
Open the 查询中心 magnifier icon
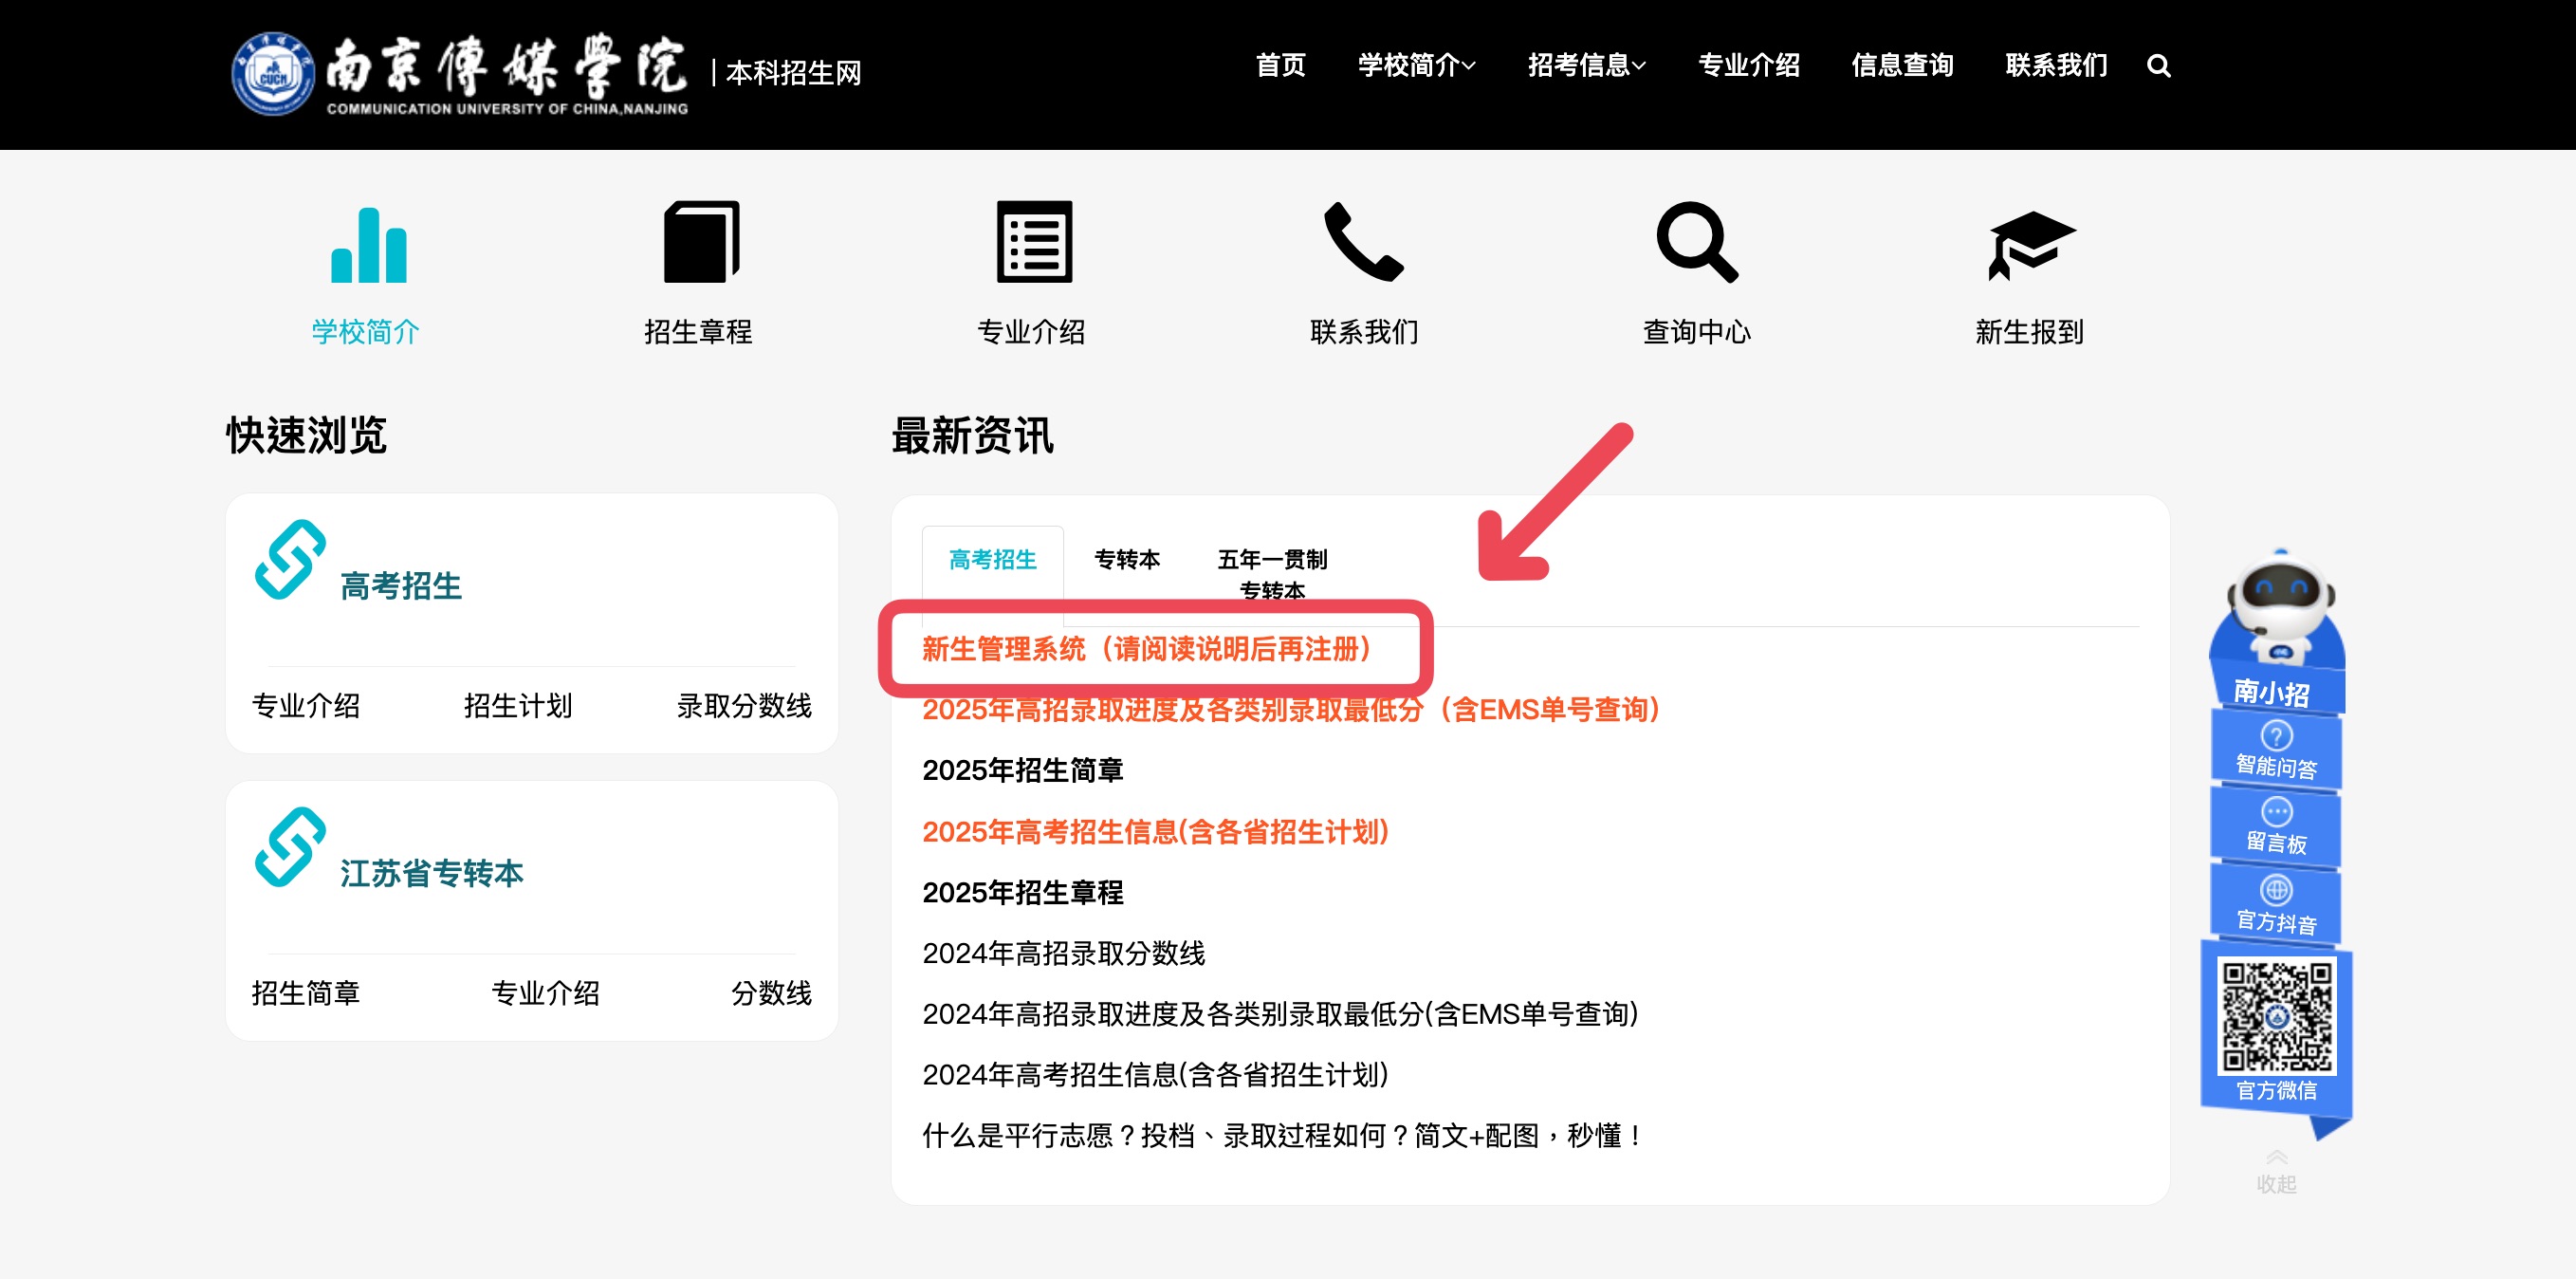(x=1696, y=243)
